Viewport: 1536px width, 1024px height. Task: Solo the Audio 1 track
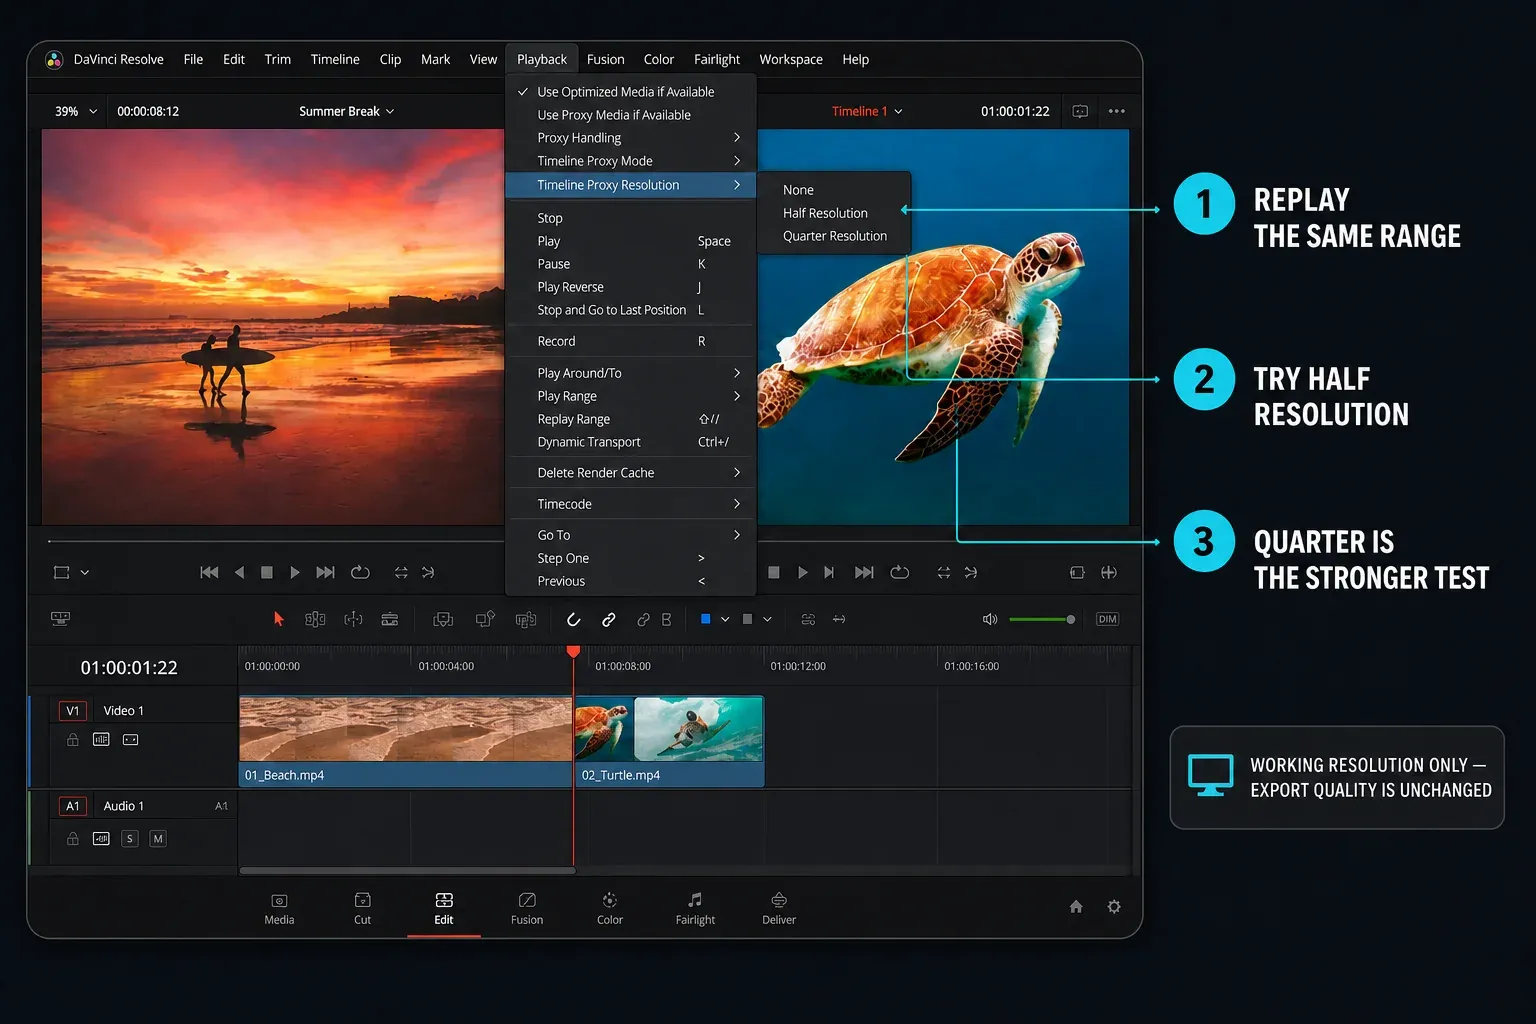click(x=130, y=839)
